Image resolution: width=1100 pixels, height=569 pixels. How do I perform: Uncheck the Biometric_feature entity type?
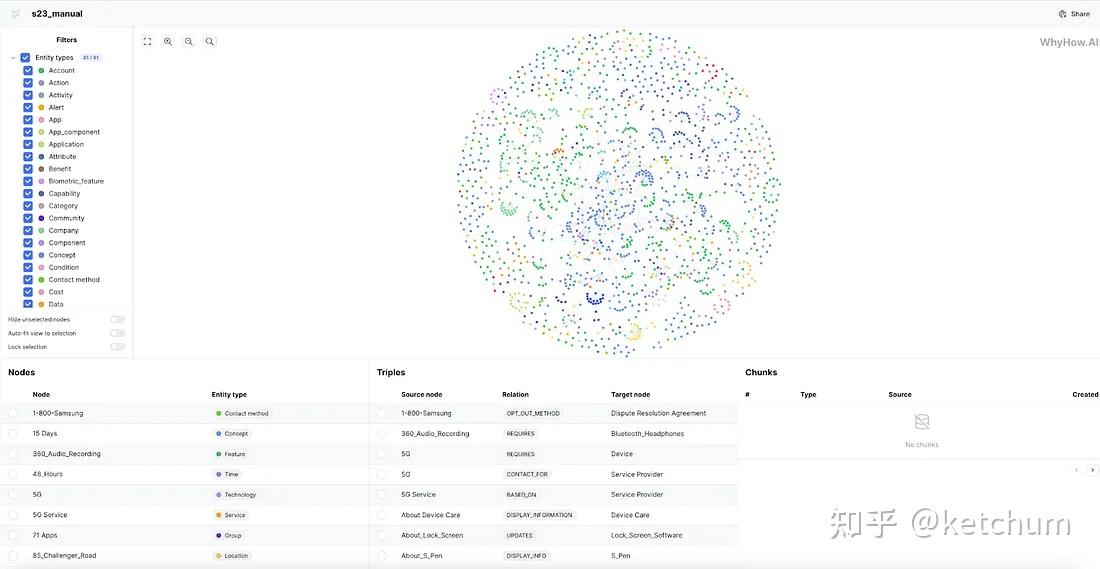tap(28, 181)
